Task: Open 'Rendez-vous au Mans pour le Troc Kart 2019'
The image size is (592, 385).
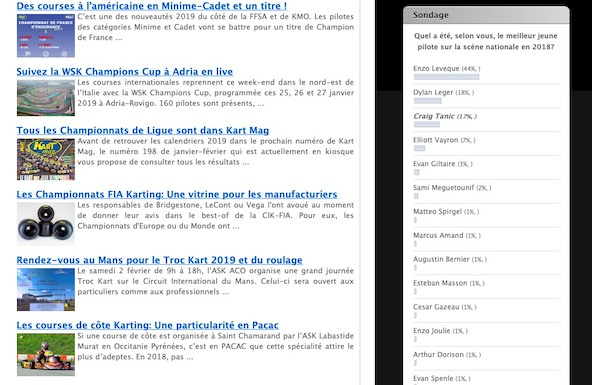Action: tap(159, 260)
